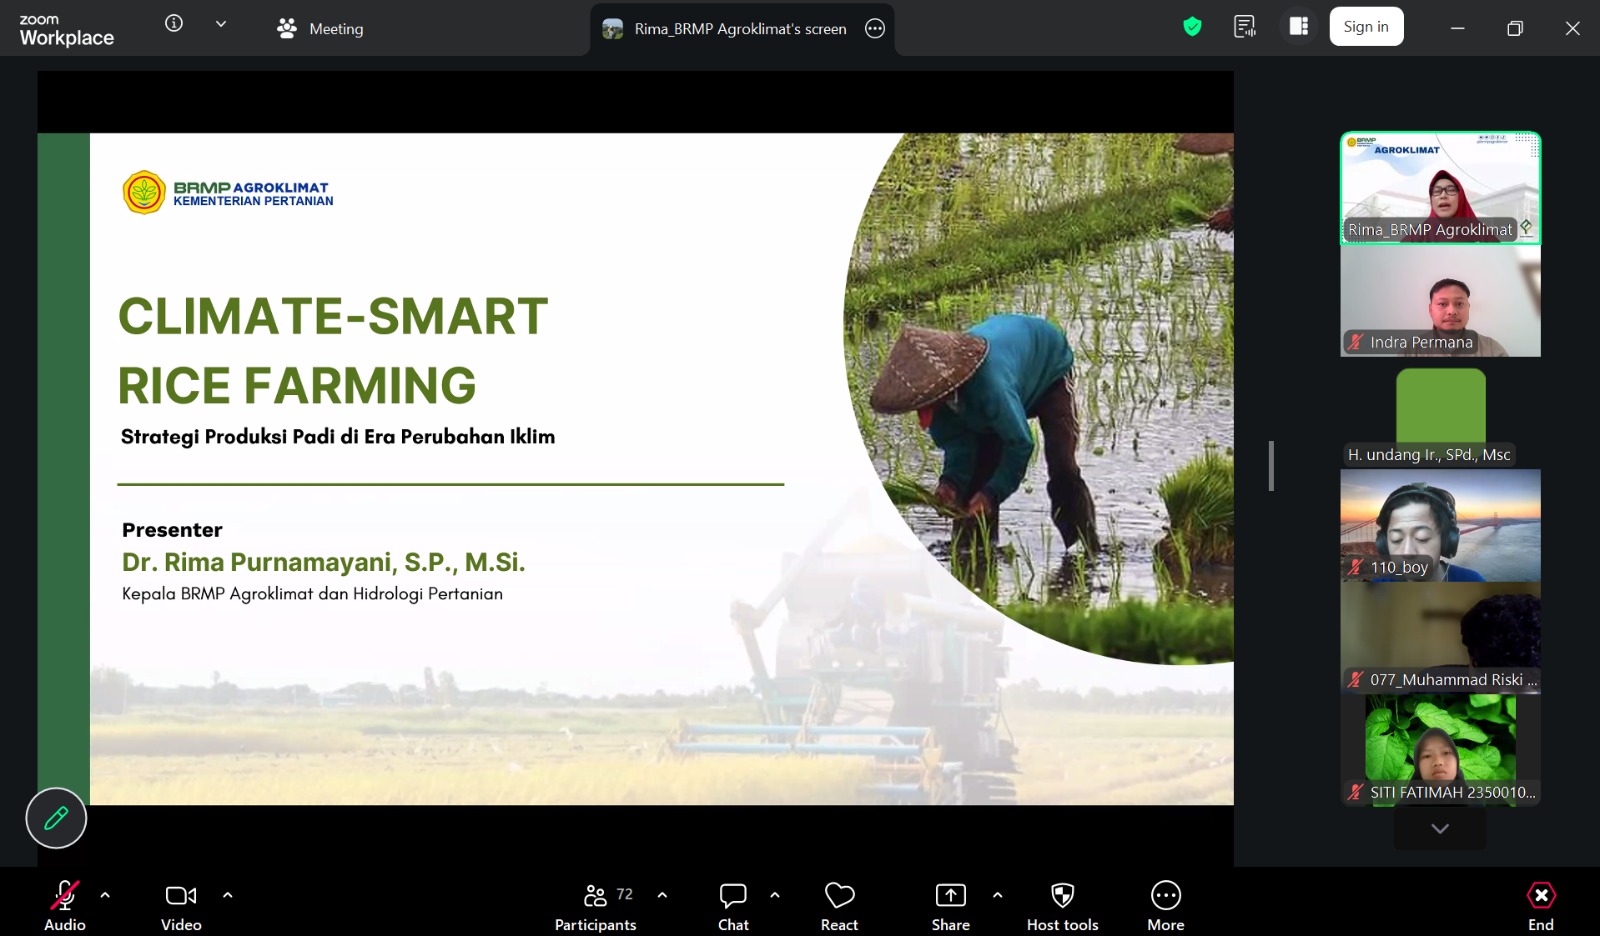Open Rima_BRMP Agroklimat's screen options menu

coord(875,29)
